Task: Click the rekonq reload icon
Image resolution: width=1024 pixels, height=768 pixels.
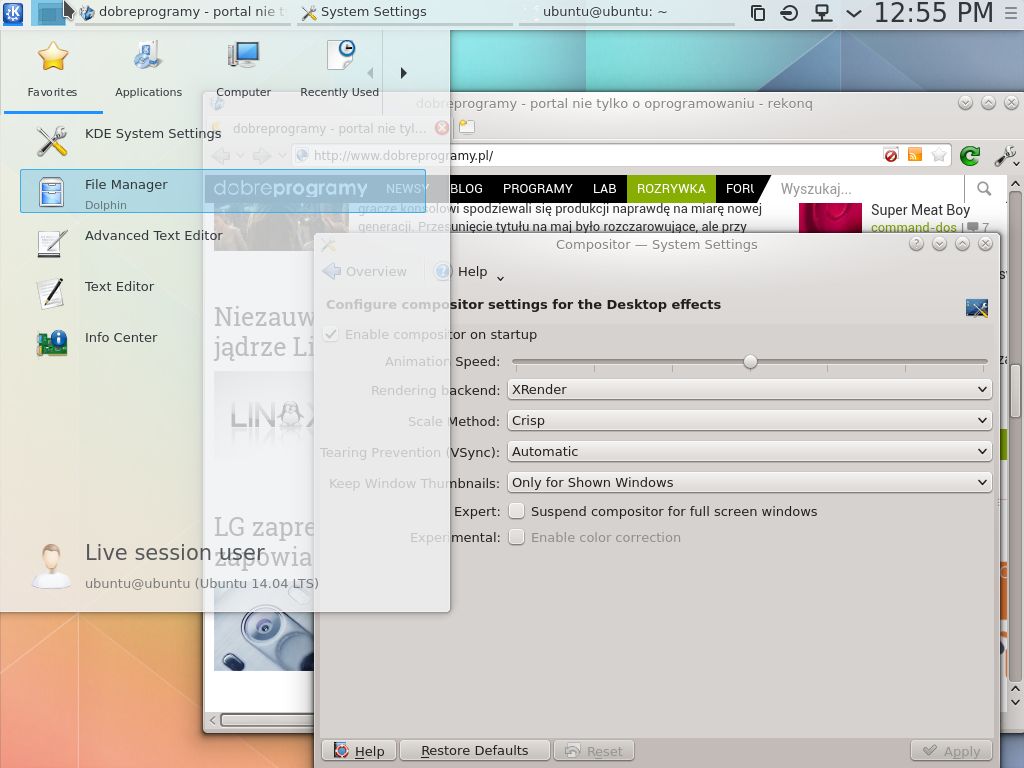Action: coord(970,155)
